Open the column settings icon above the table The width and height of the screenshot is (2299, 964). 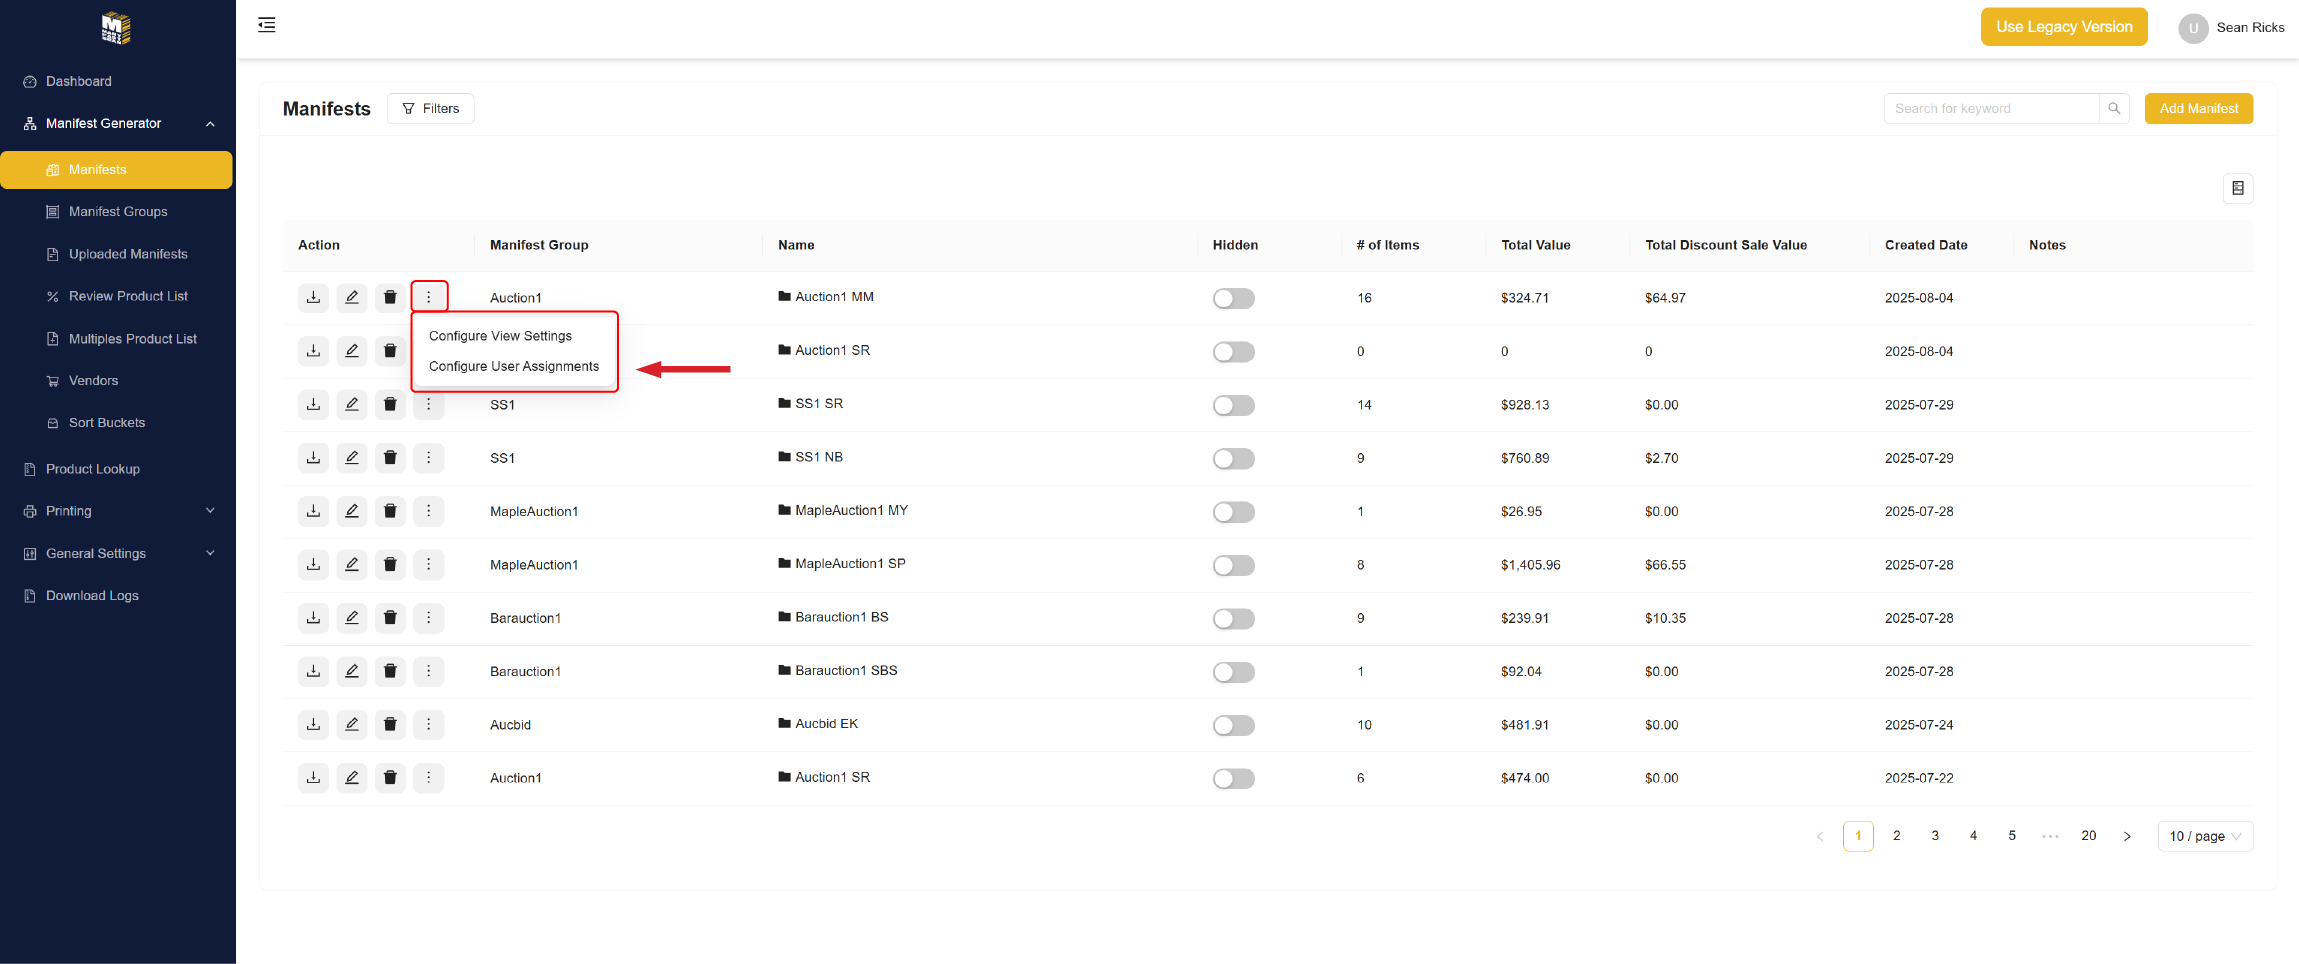click(2238, 188)
